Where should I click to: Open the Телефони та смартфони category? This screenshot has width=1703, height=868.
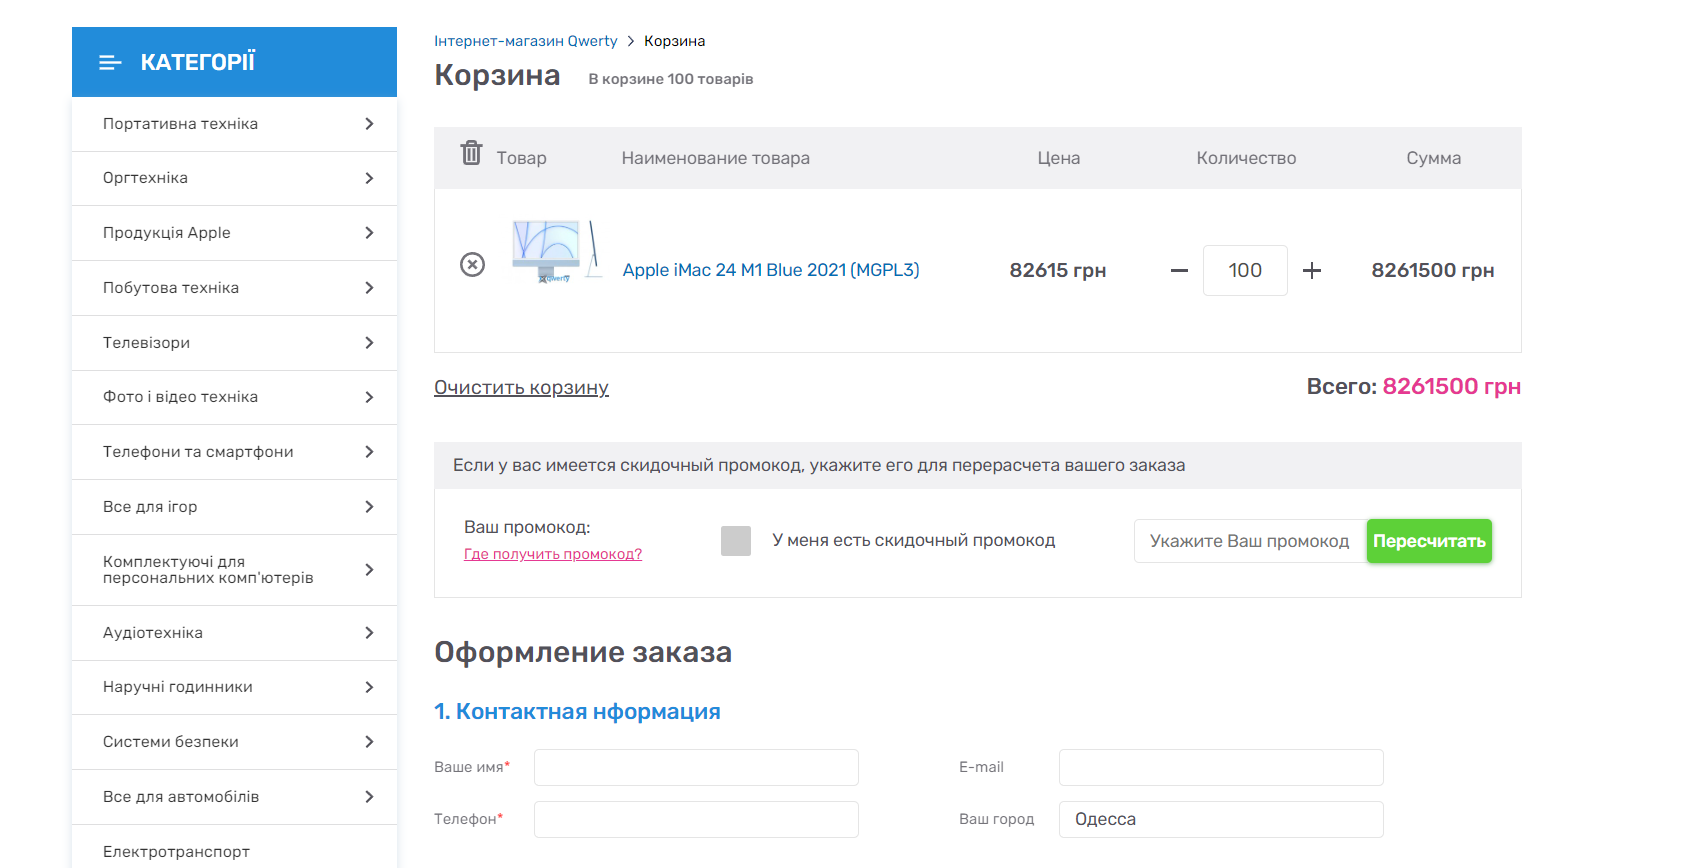click(198, 452)
